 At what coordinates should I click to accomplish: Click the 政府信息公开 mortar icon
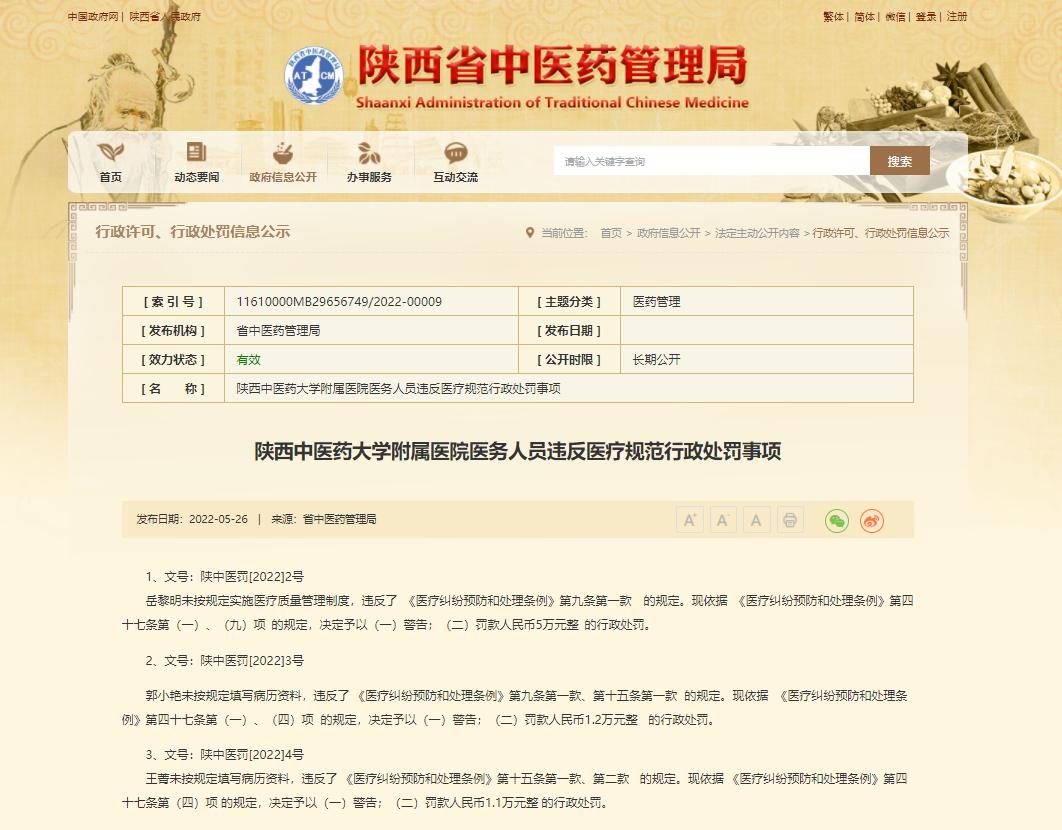point(282,152)
